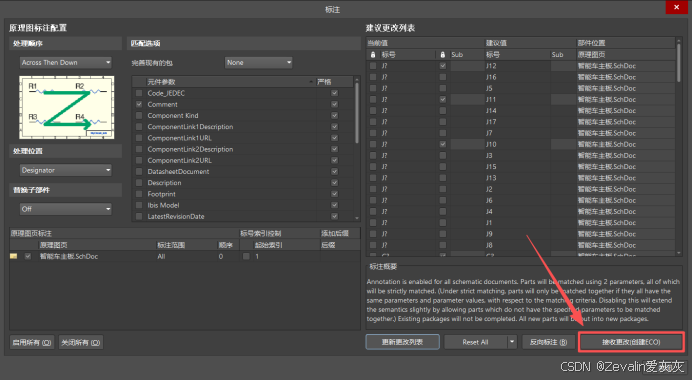Click the parameter list vertical scrollbar
Screen dimensions: 692x381
(357, 113)
